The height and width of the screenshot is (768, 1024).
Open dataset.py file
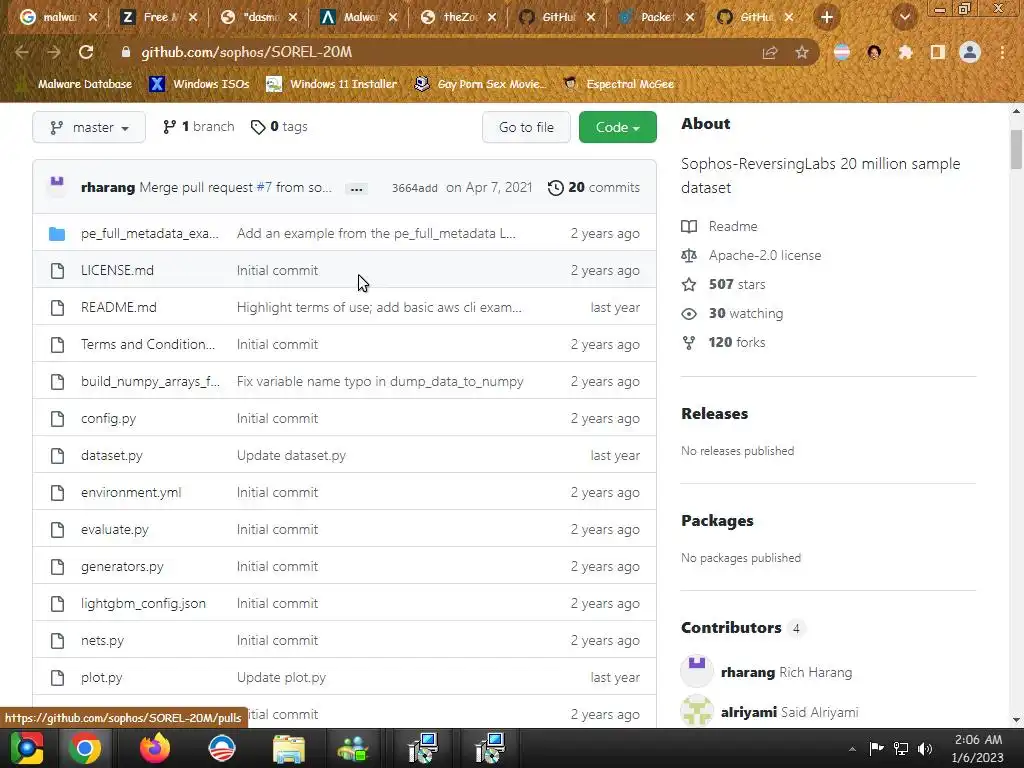tap(112, 455)
